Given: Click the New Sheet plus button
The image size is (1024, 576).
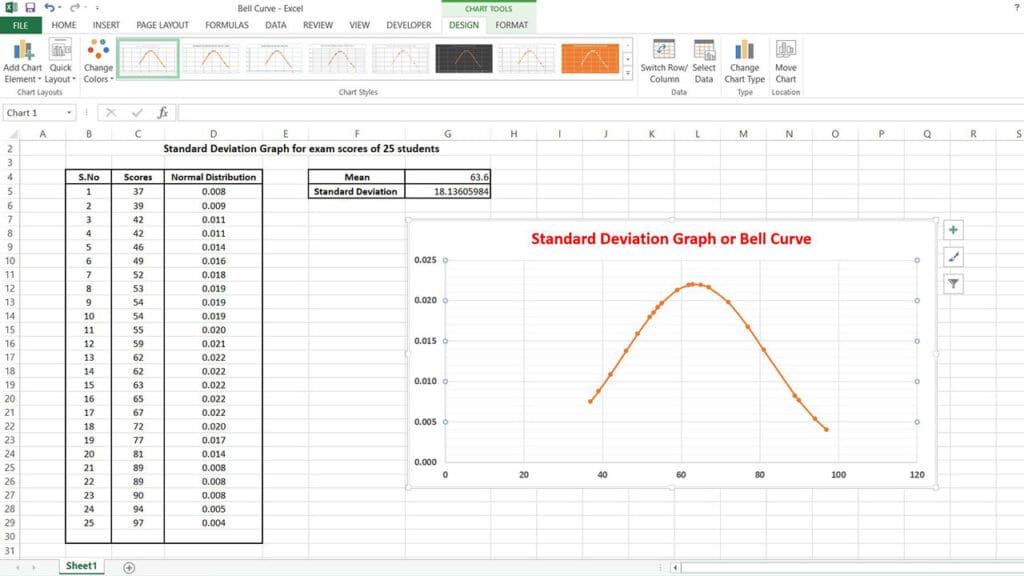Looking at the screenshot, I should [x=128, y=565].
